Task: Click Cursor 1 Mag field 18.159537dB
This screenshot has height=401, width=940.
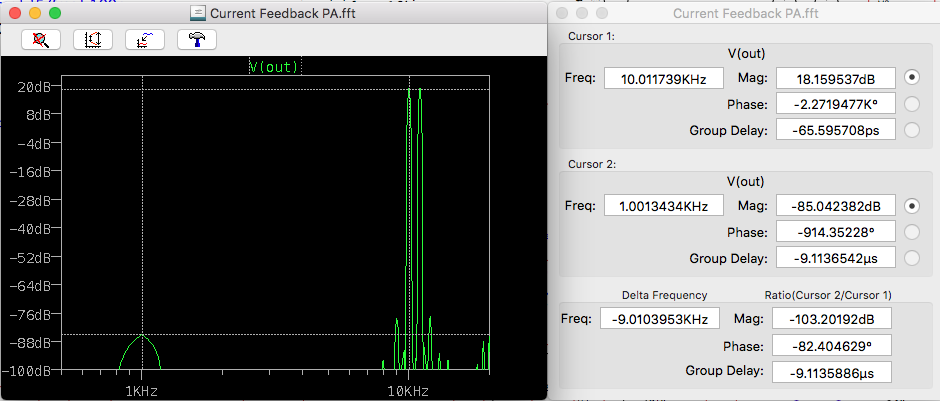Action: (836, 78)
